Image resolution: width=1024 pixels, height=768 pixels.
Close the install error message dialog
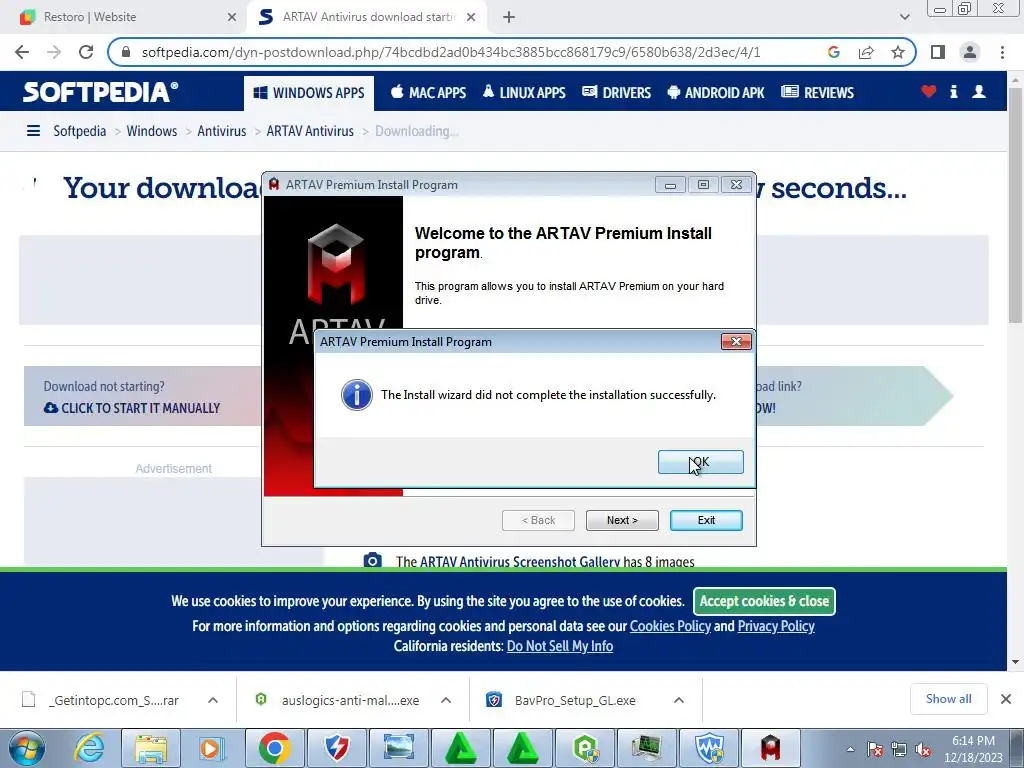735,342
